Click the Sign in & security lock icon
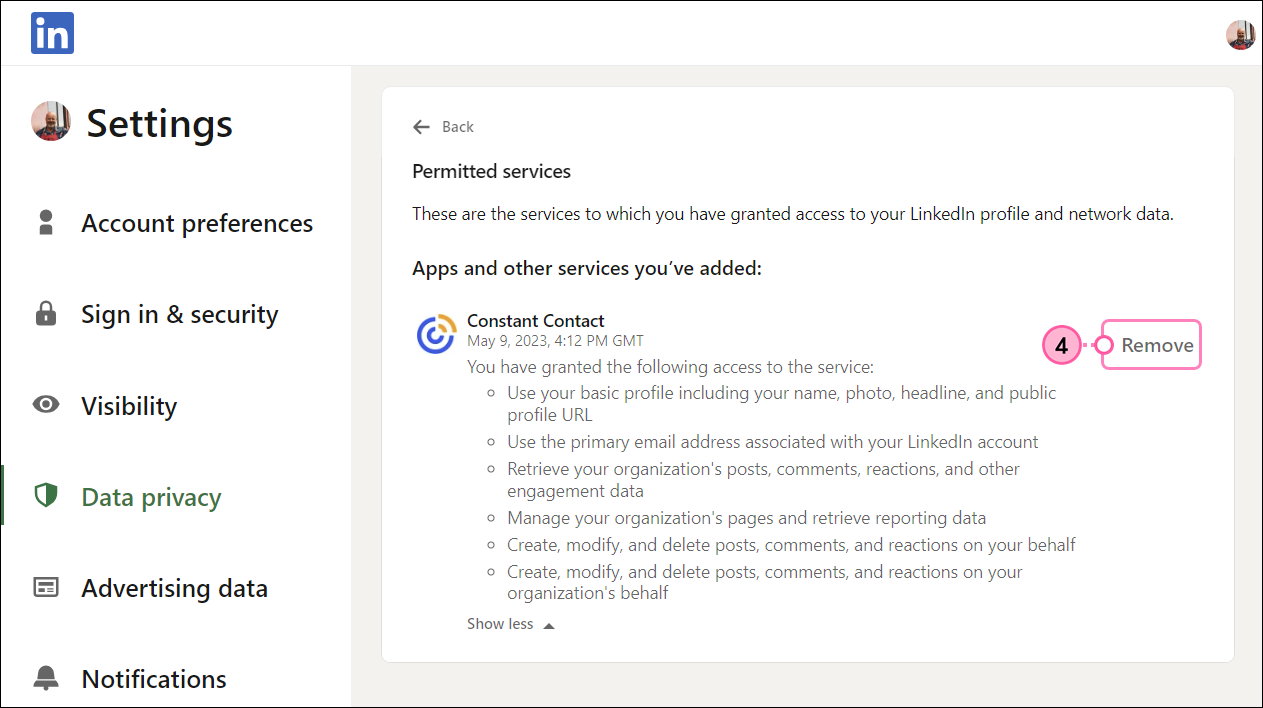 (46, 314)
